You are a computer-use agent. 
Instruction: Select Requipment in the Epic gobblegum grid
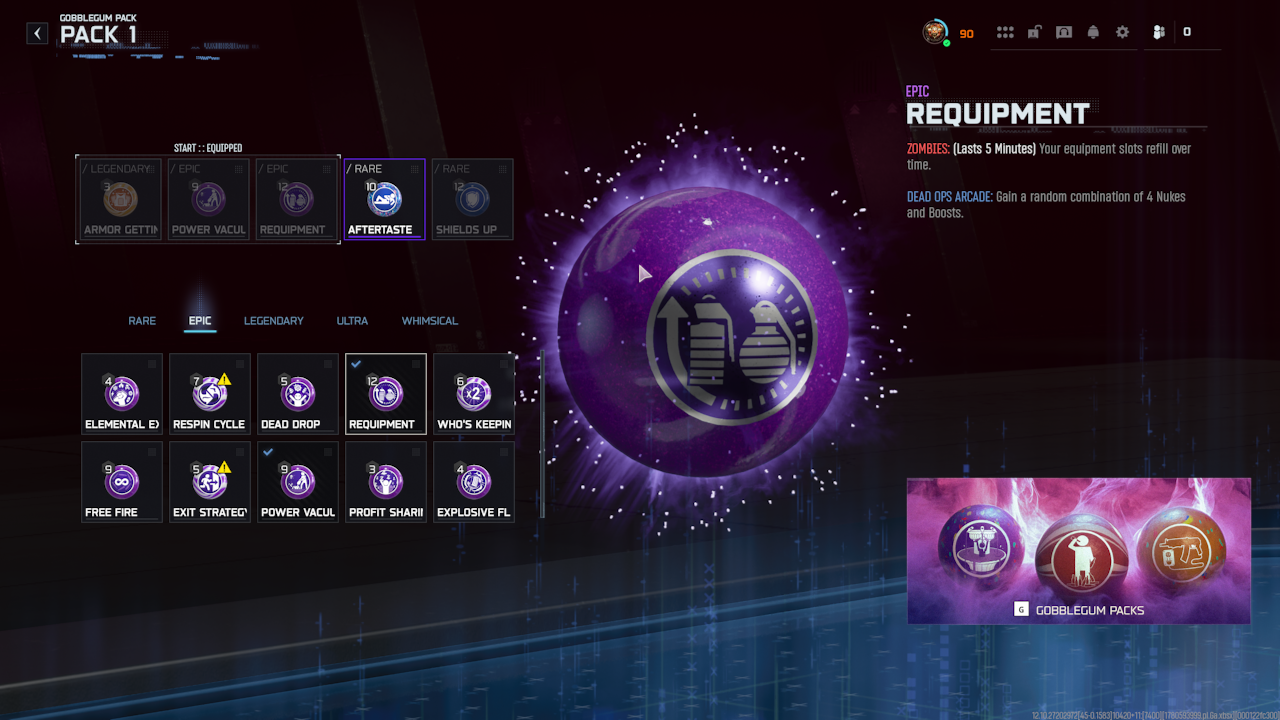tap(386, 394)
